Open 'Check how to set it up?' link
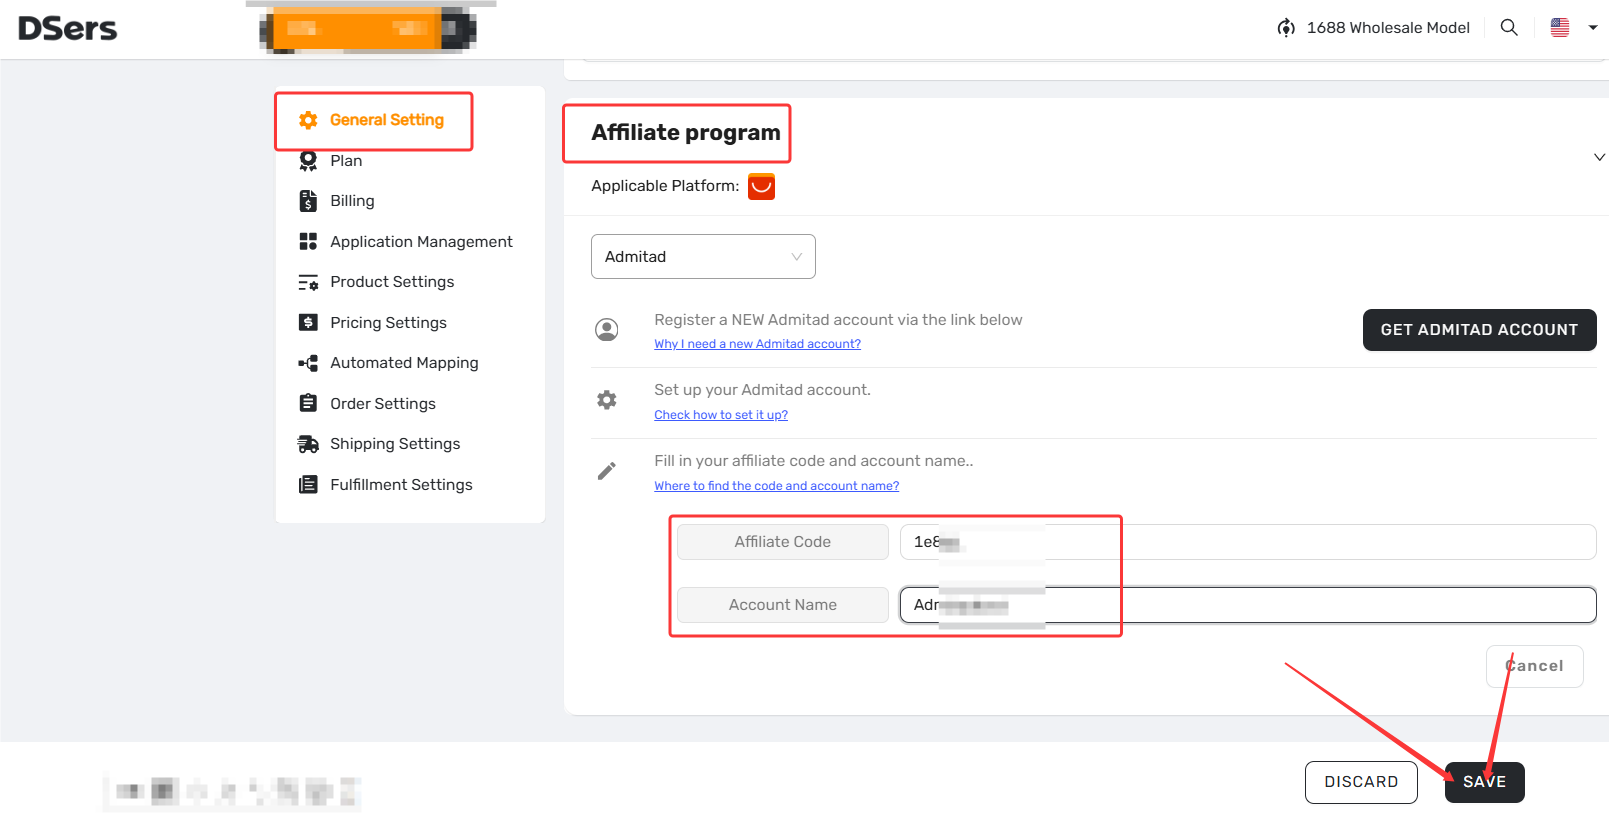This screenshot has height=819, width=1609. click(721, 415)
